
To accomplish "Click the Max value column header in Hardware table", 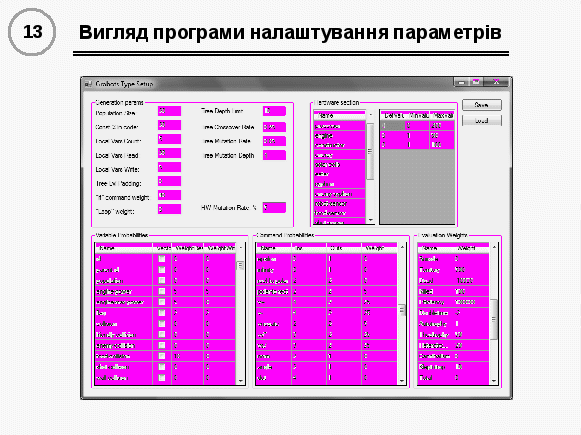I will [x=442, y=116].
